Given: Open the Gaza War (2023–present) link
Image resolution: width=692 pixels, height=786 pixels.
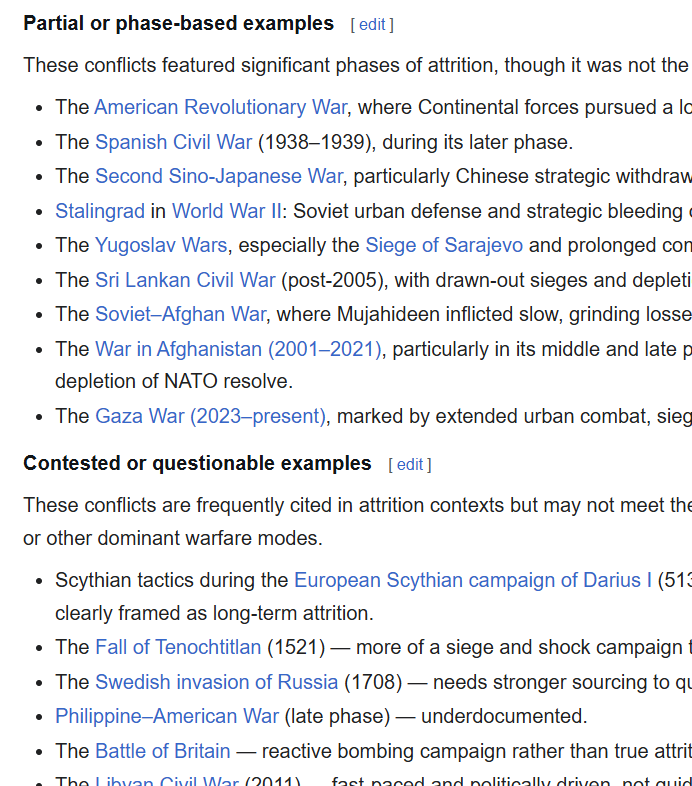Looking at the screenshot, I should (x=210, y=416).
